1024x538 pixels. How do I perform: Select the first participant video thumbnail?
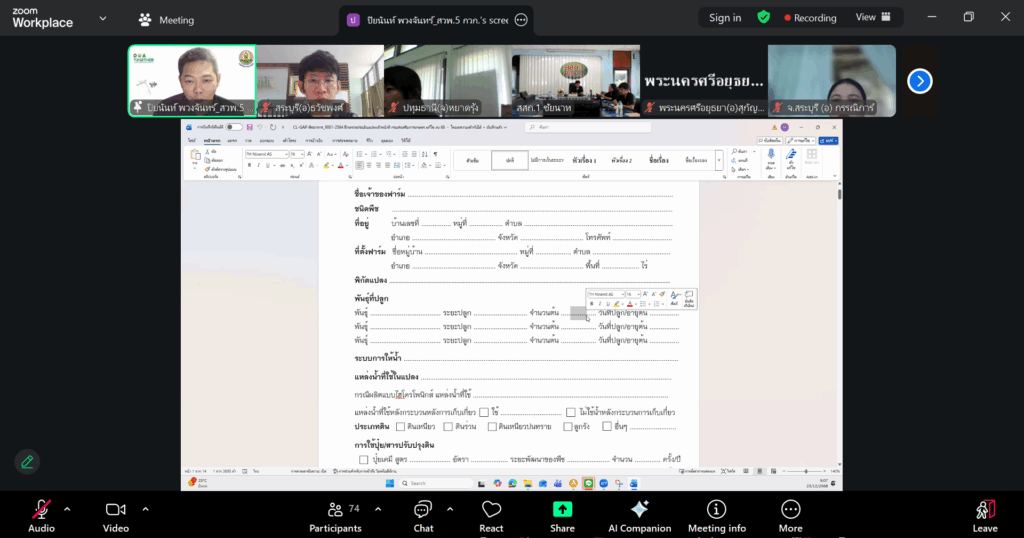191,80
